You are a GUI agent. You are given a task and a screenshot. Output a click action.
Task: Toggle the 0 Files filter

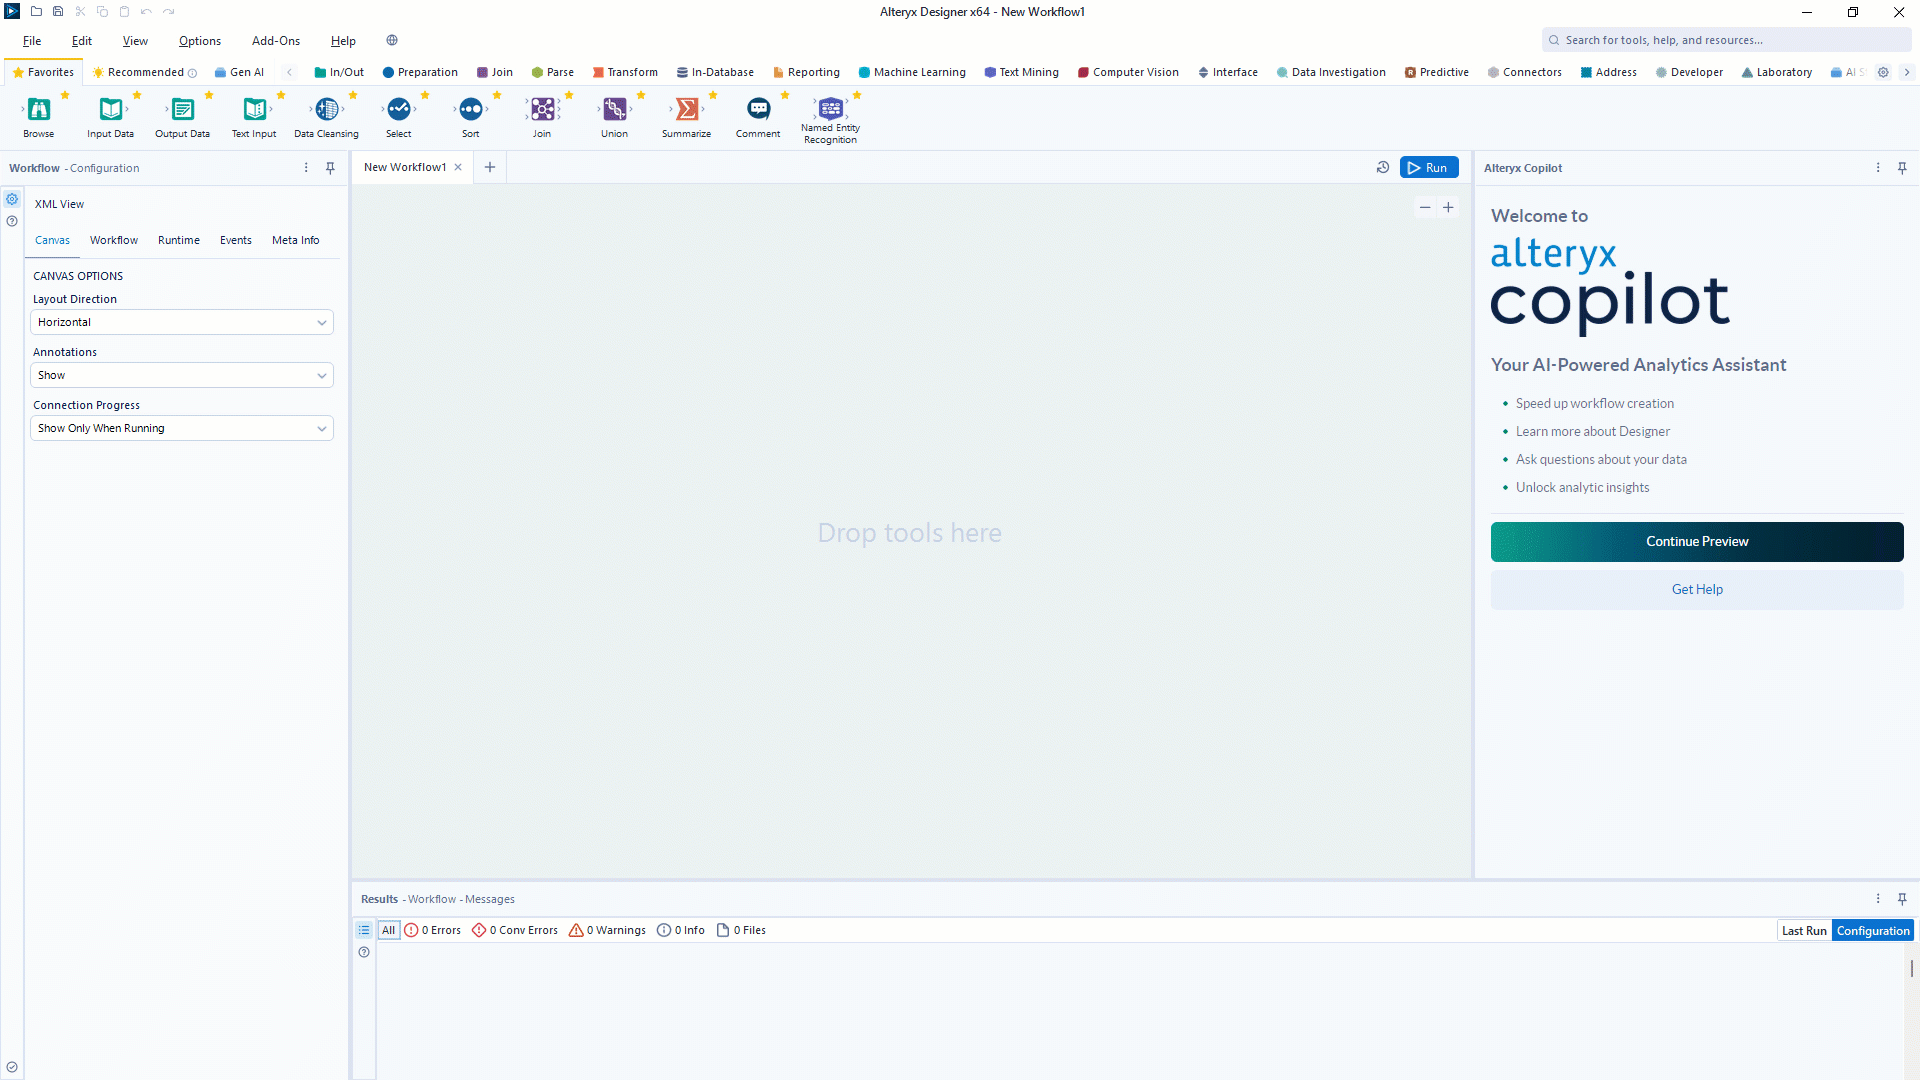coord(741,930)
